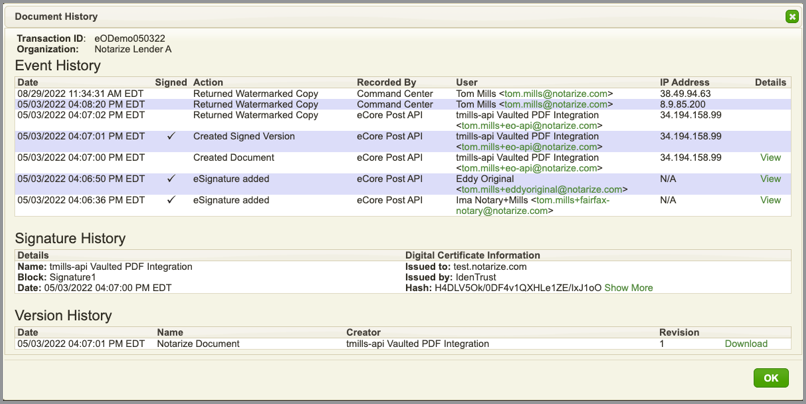The height and width of the screenshot is (404, 806).
Task: Click Tom Mills email in 04:08:20 PM row
Action: coord(557,104)
